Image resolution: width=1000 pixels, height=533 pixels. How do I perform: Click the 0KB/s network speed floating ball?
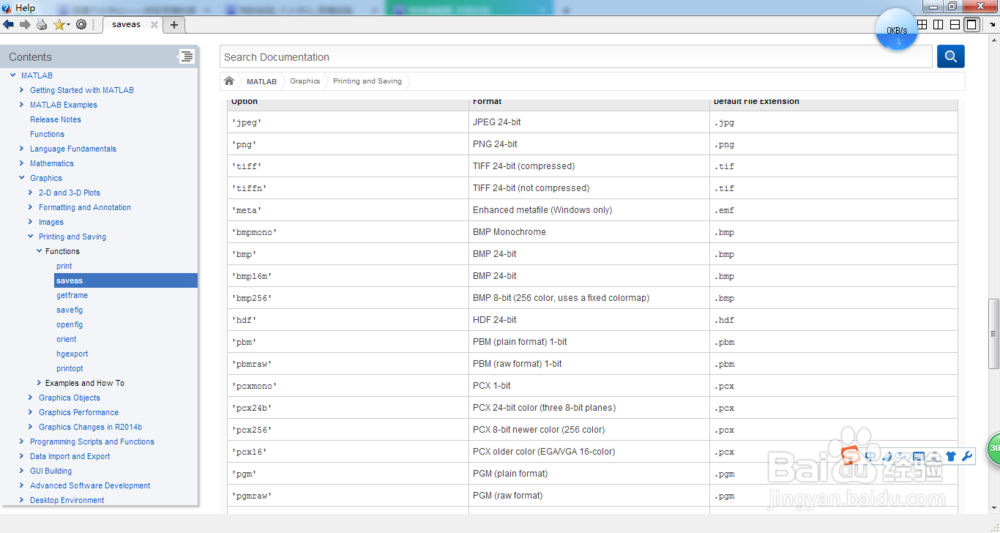tap(897, 30)
